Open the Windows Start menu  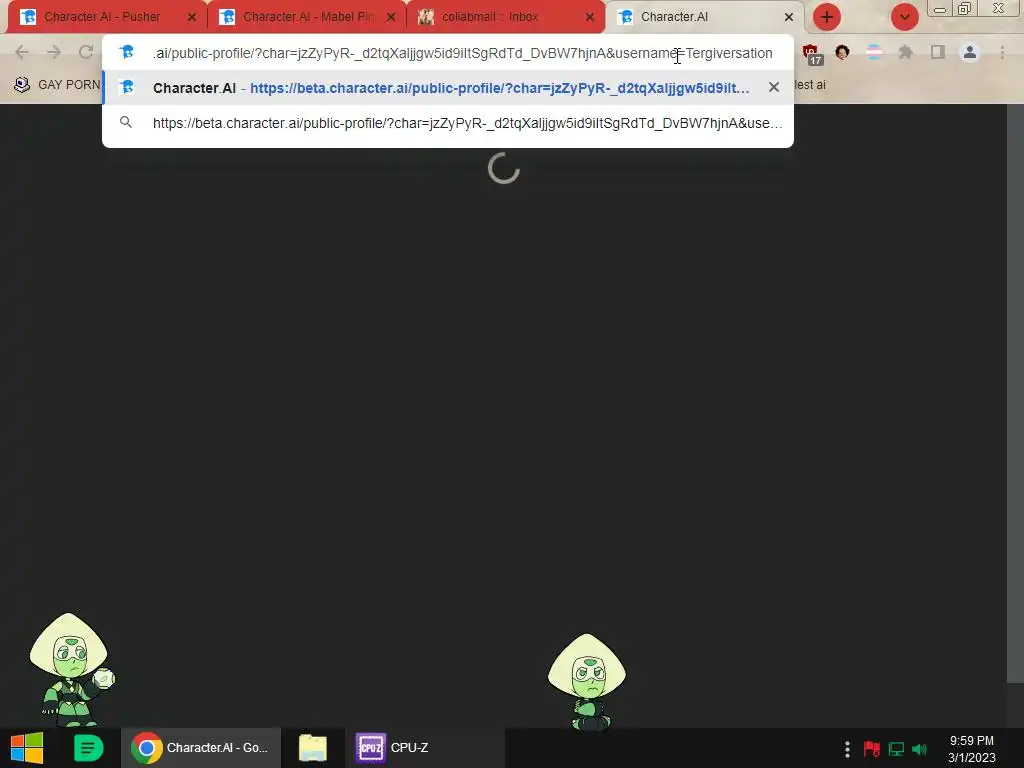point(27,748)
